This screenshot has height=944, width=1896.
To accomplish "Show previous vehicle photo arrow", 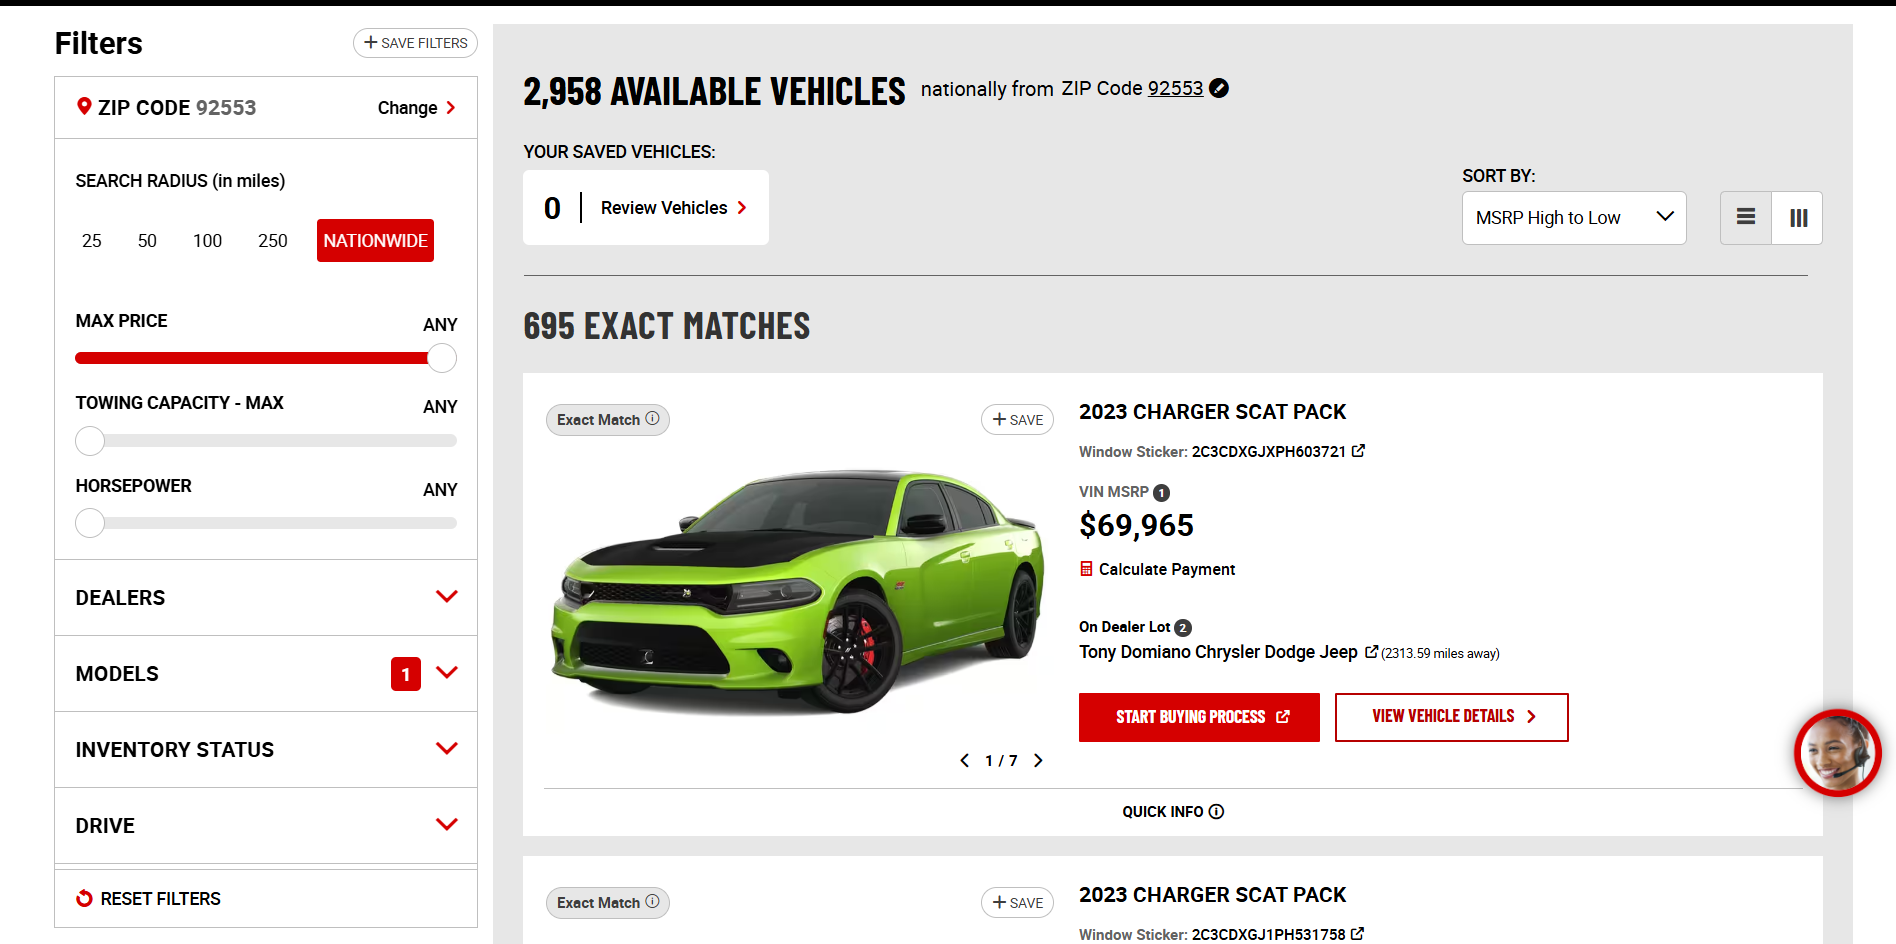I will (x=965, y=761).
